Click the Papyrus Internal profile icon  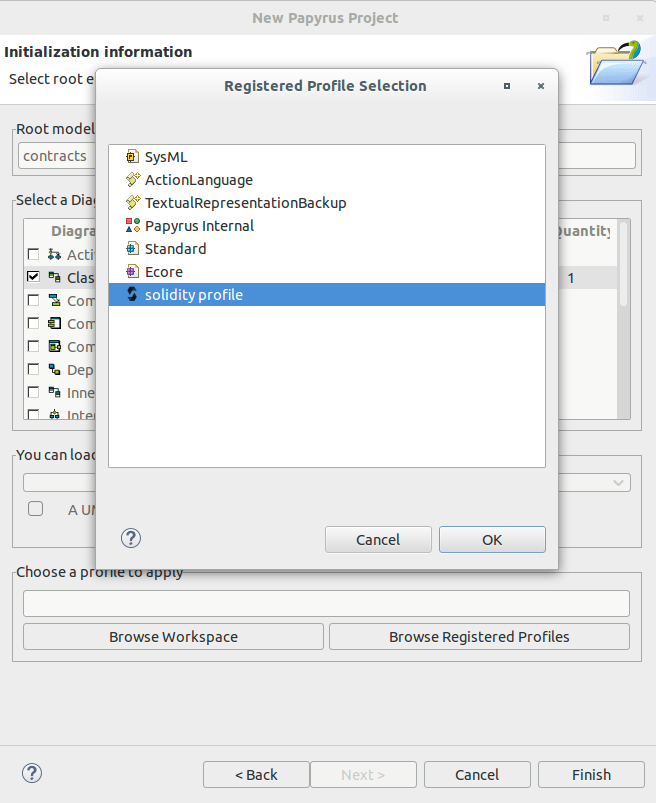tap(133, 225)
